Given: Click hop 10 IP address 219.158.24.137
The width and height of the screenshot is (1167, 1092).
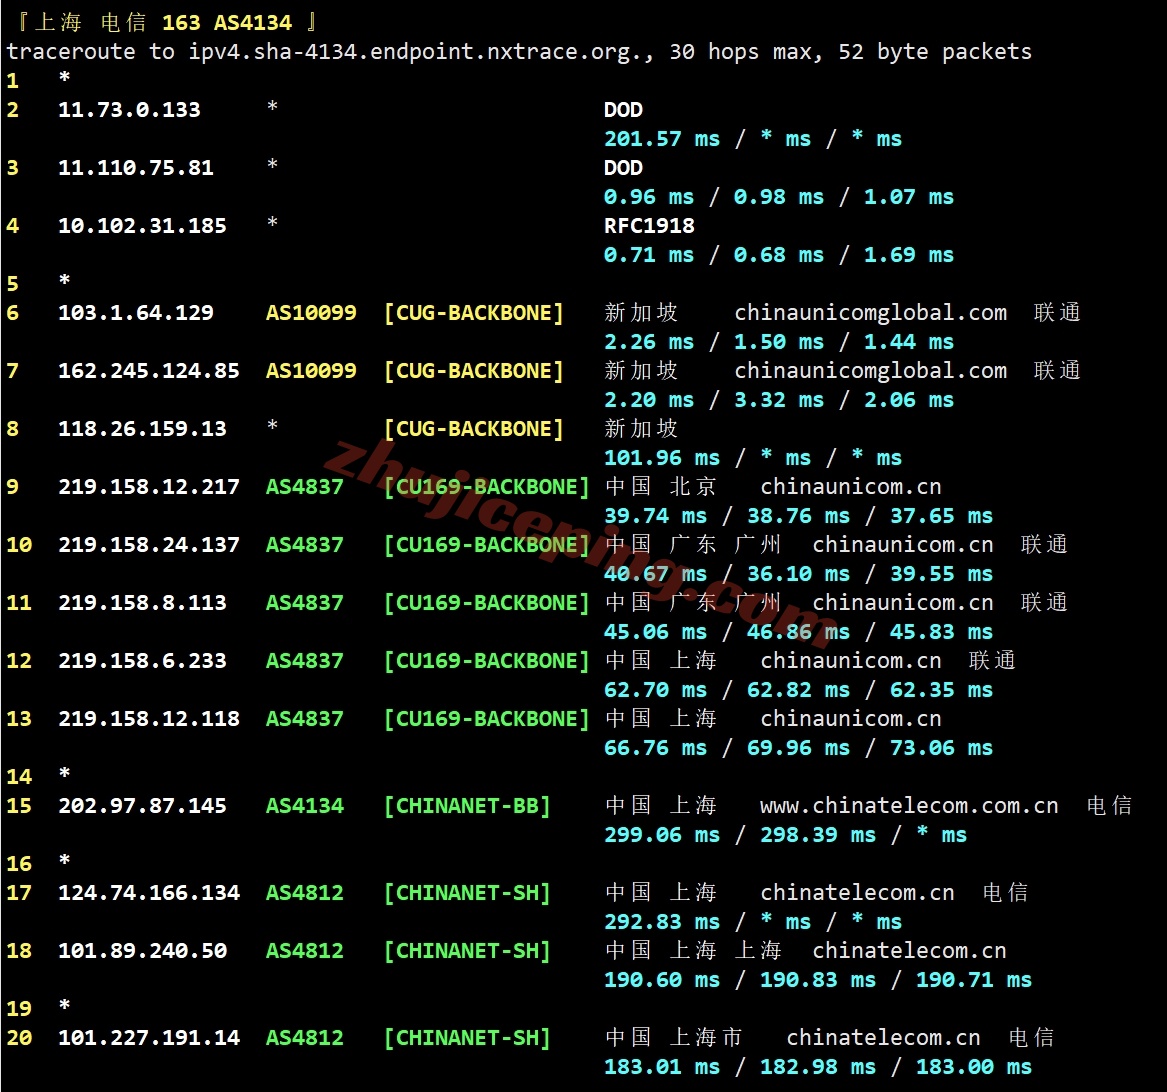Looking at the screenshot, I should tap(149, 545).
